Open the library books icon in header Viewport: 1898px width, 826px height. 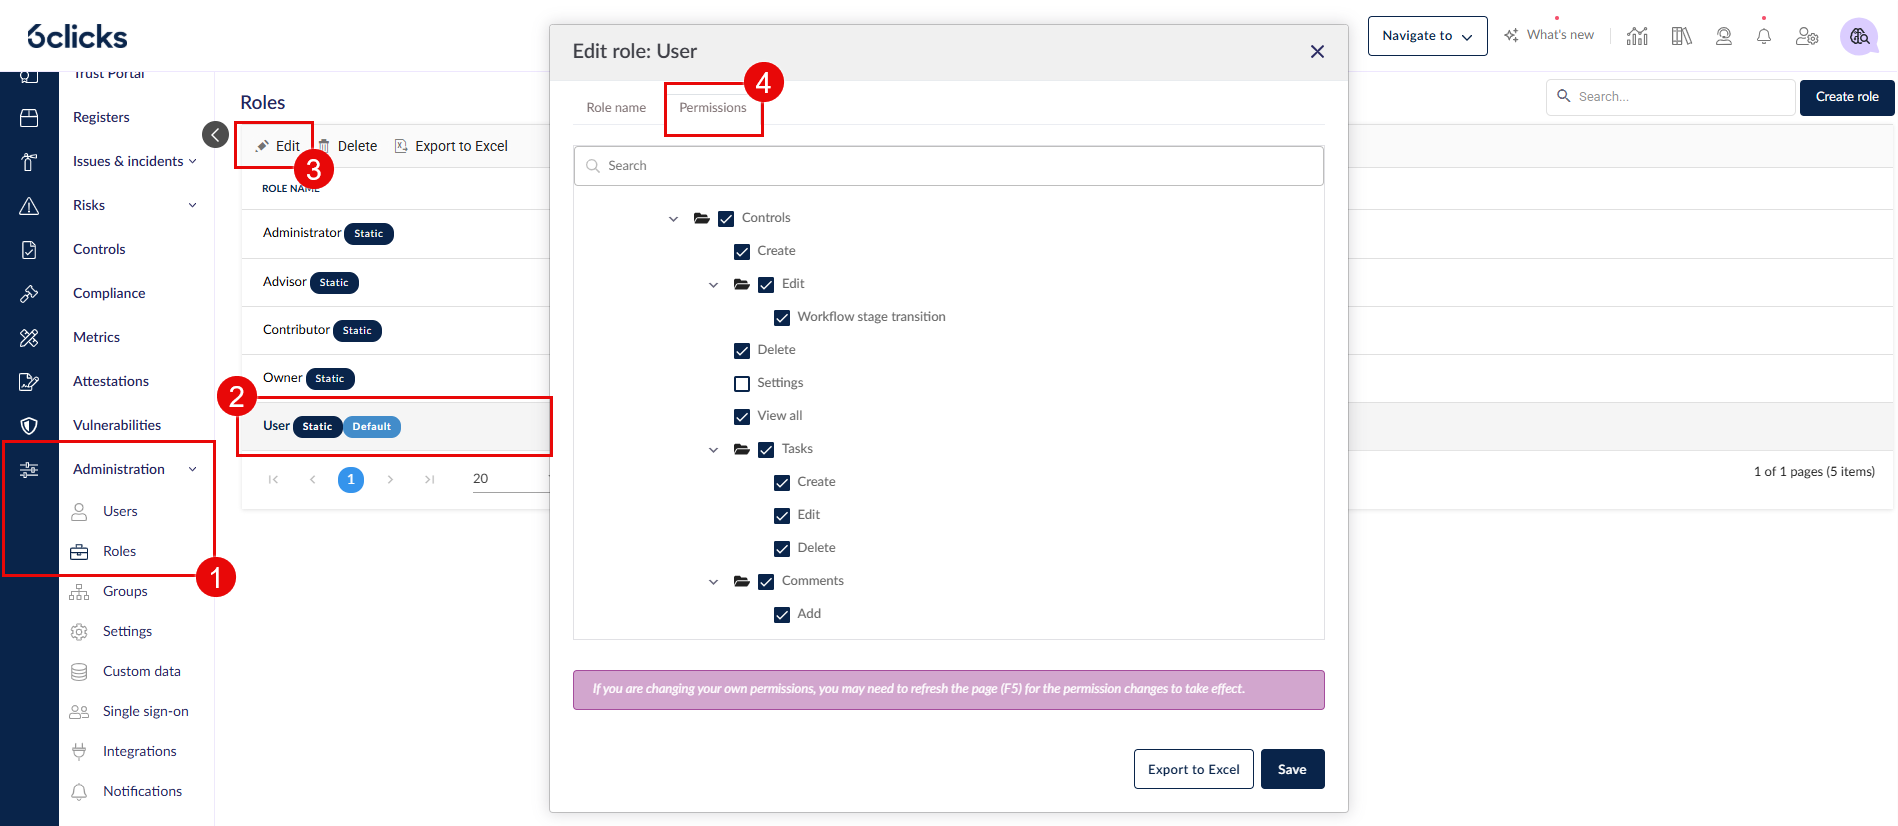[x=1682, y=36]
